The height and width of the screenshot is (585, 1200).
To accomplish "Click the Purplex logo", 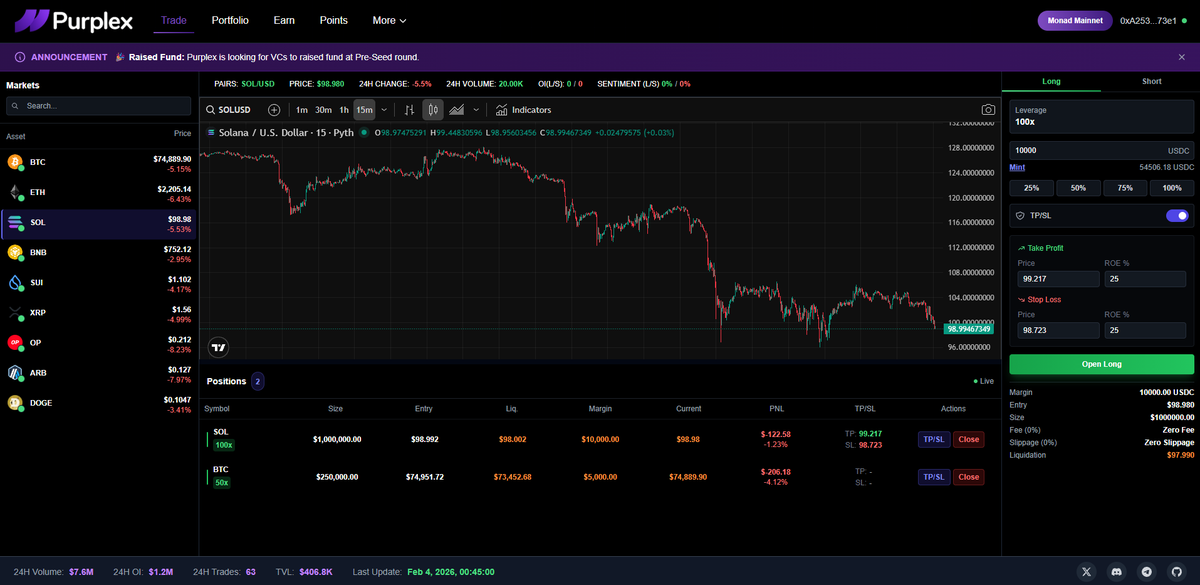I will [74, 20].
